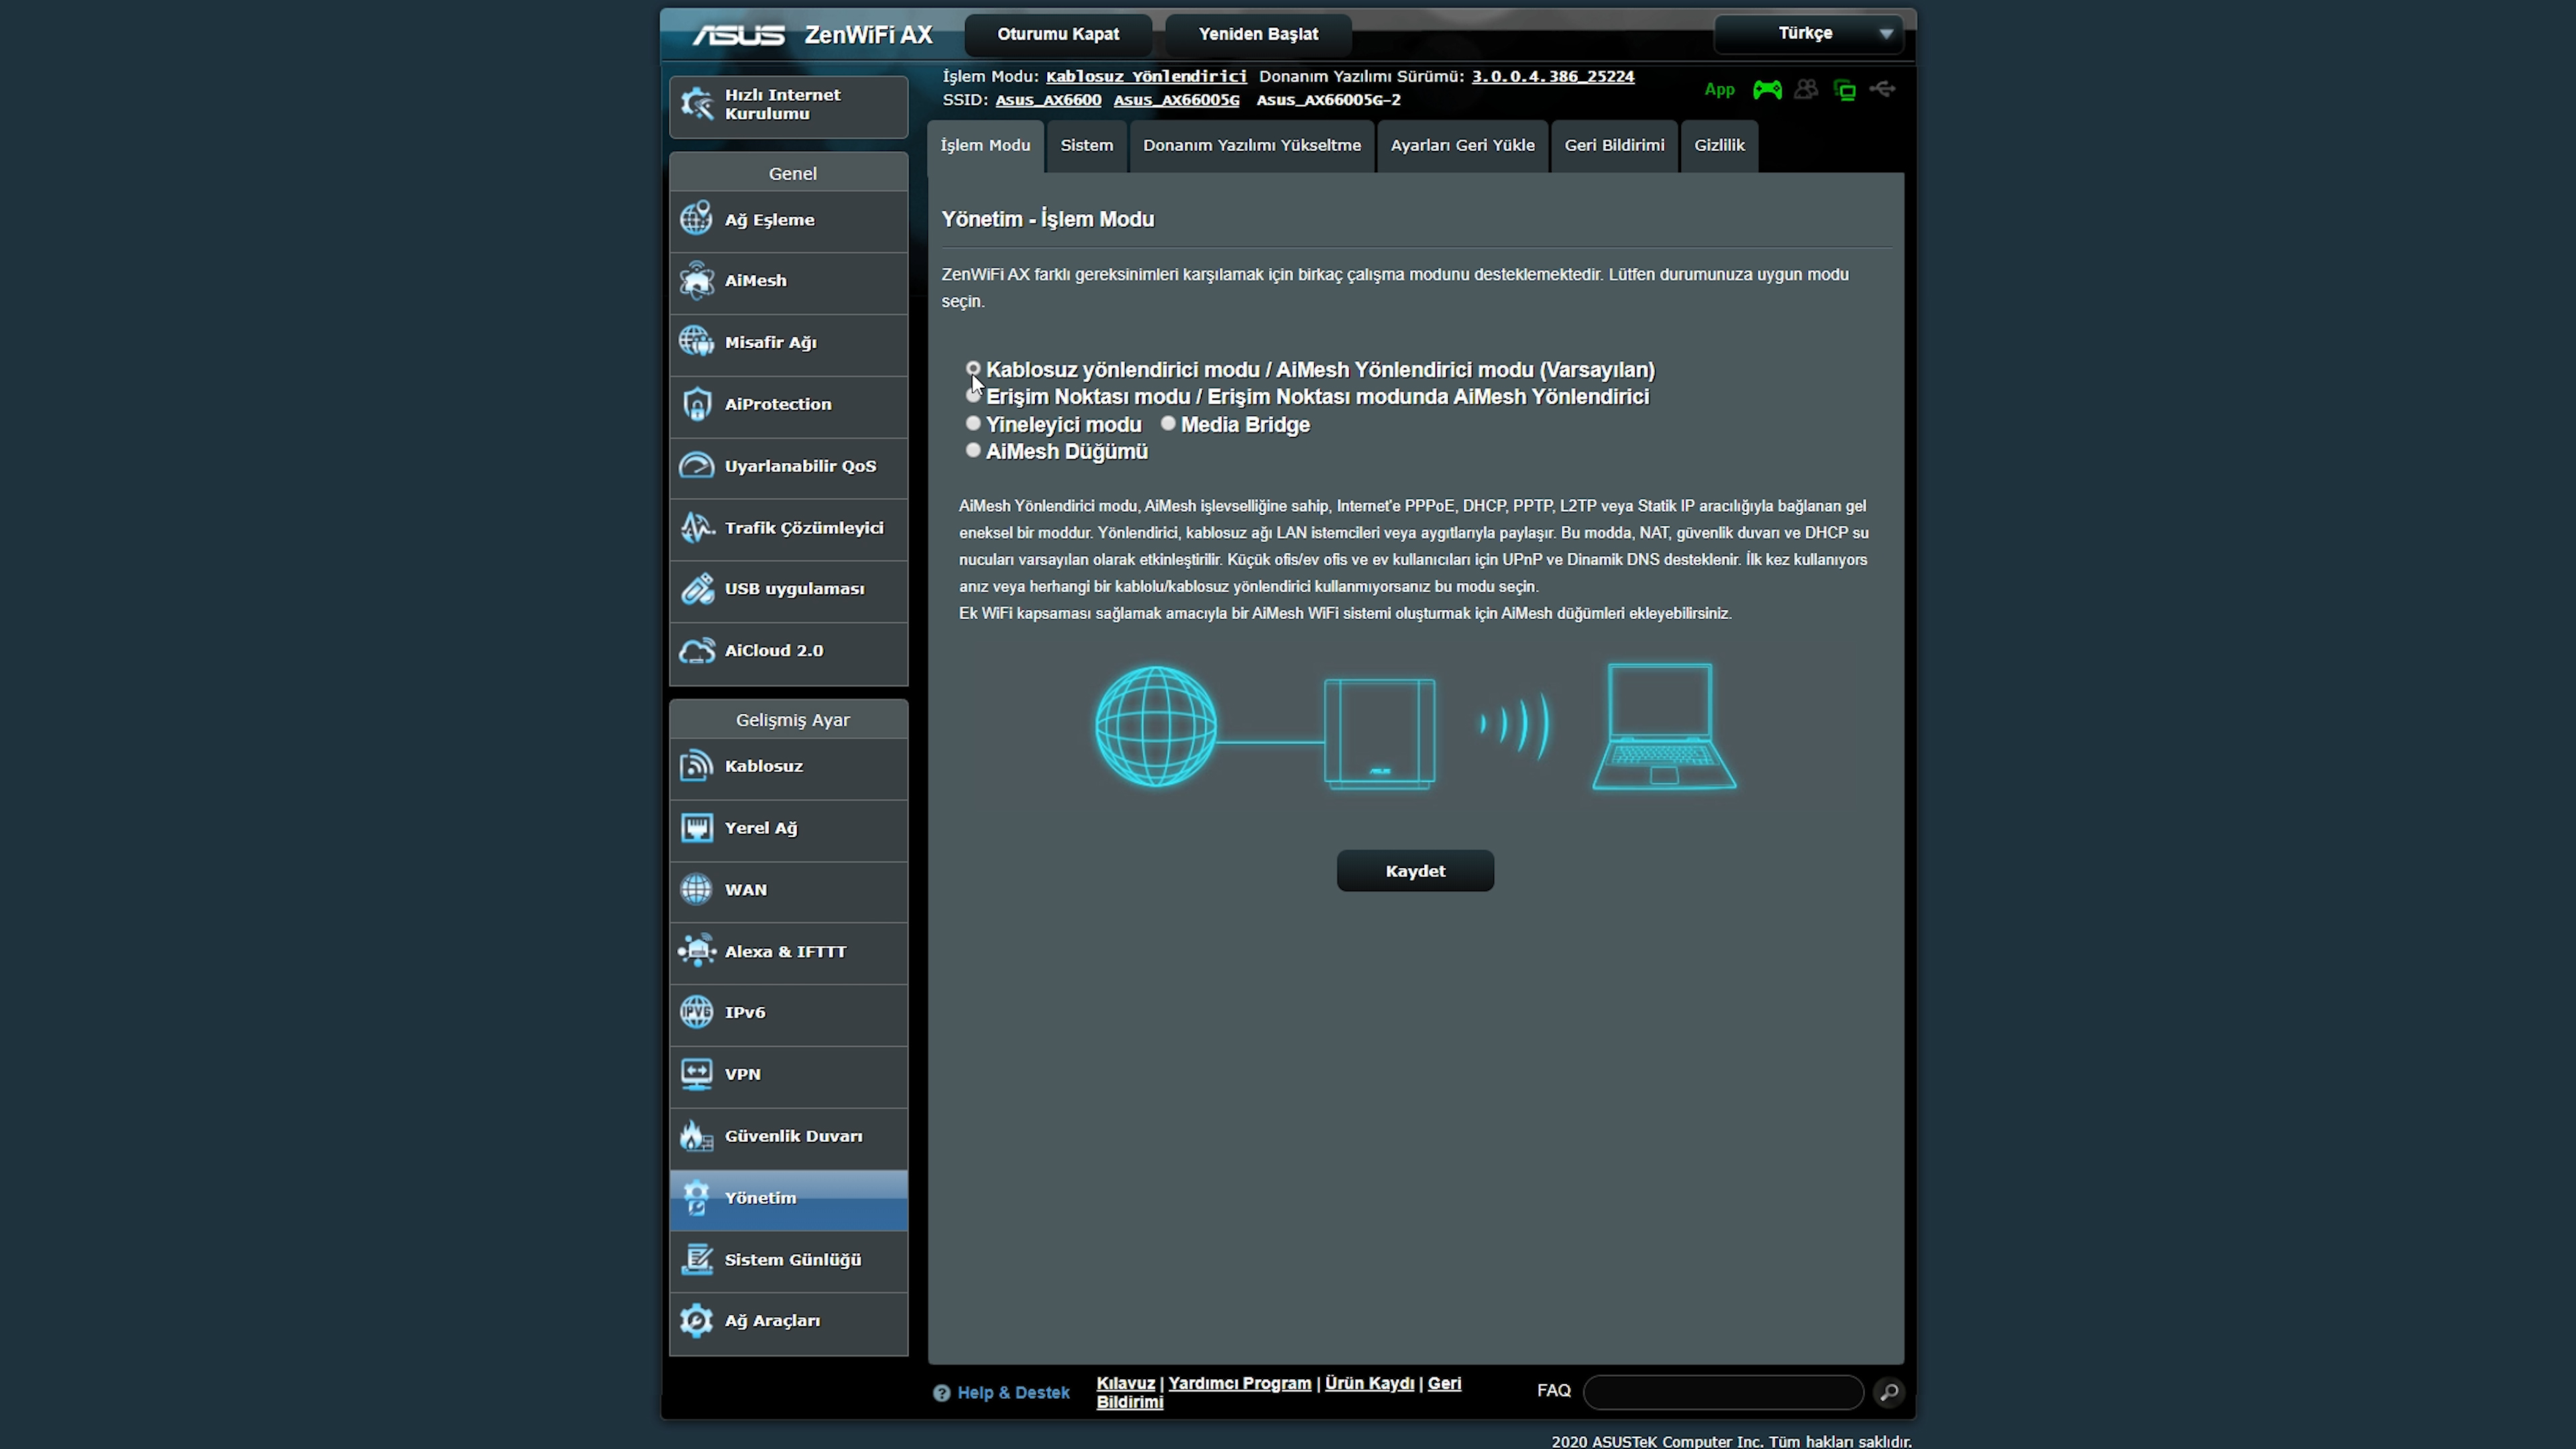Screen dimensions: 2576x1449
Task: Open AiProtection shield icon
Action: click(697, 404)
